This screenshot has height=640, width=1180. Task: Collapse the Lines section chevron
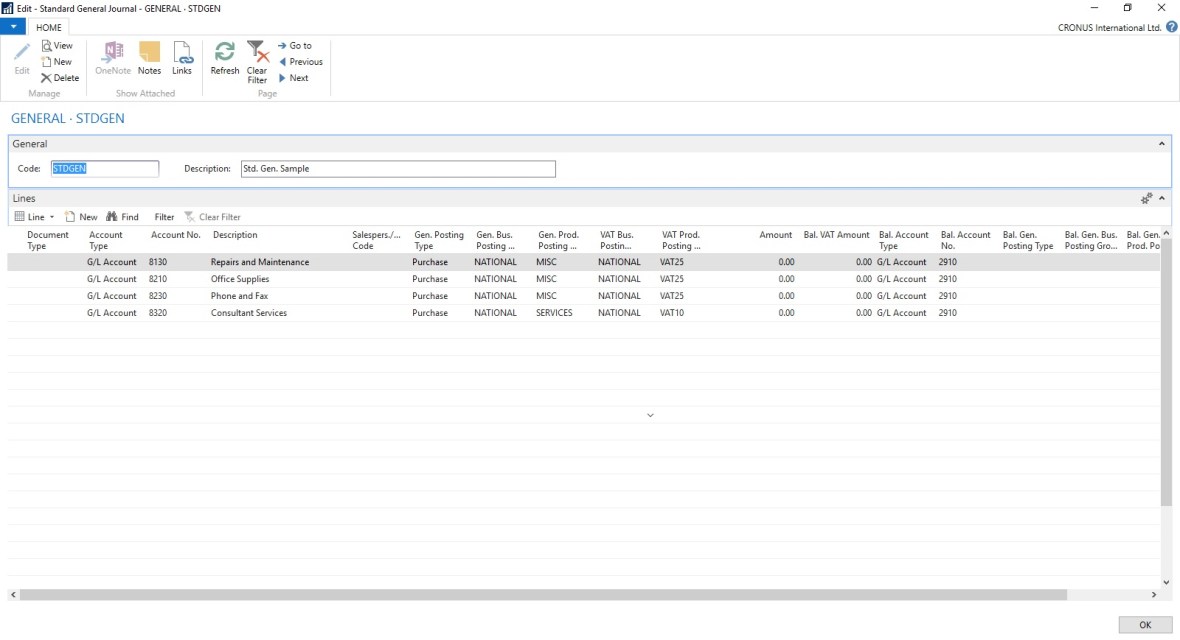[1162, 199]
